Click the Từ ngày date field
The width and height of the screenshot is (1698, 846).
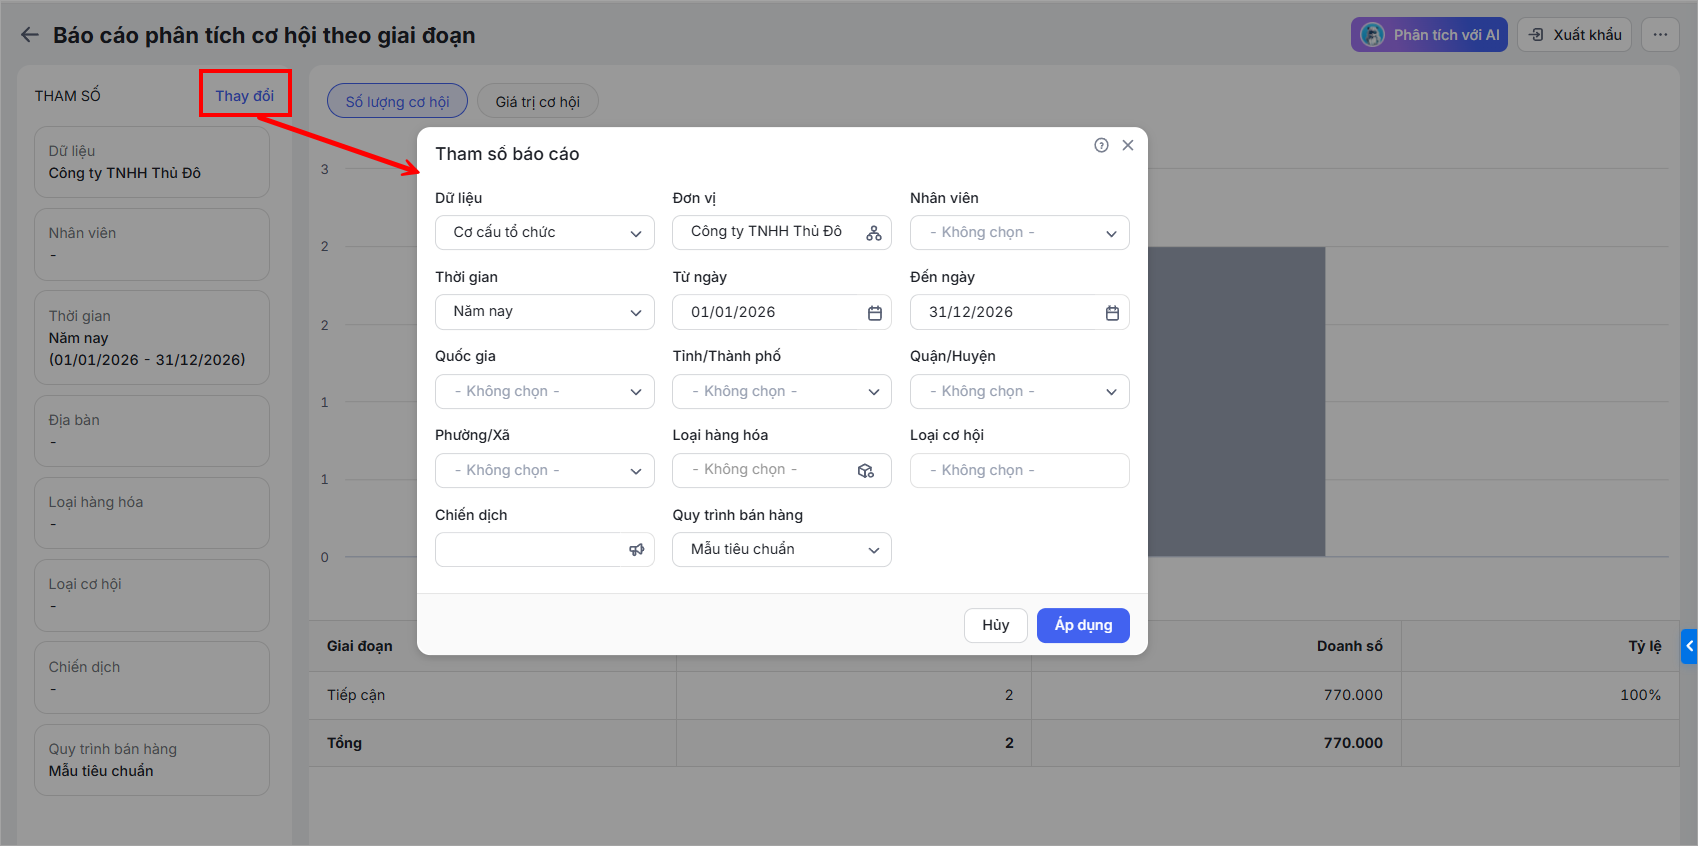pyautogui.click(x=782, y=312)
